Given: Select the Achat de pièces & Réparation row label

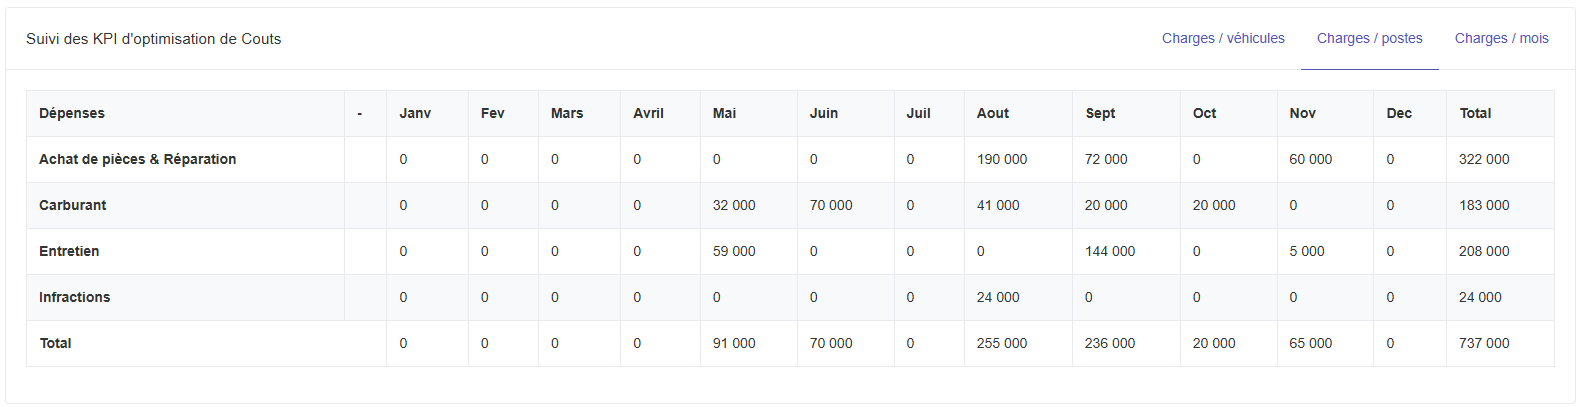Looking at the screenshot, I should click(138, 159).
